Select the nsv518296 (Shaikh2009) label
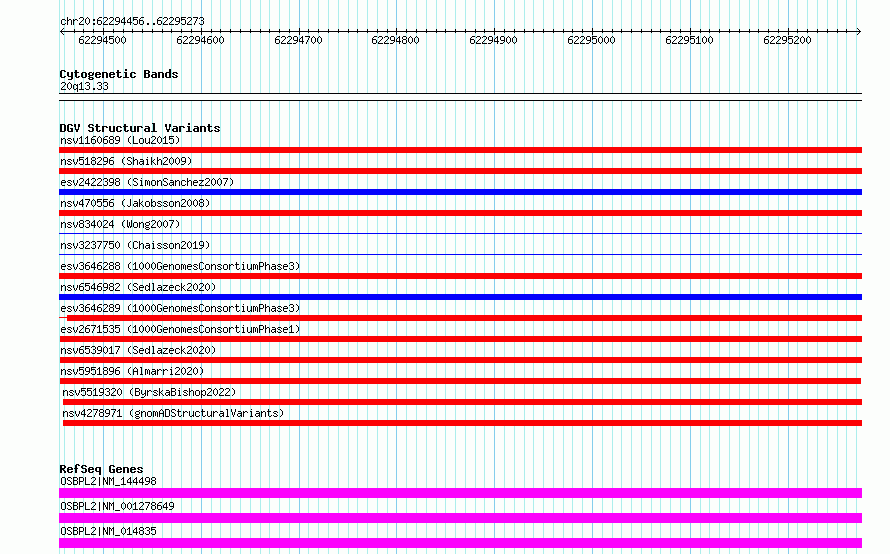This screenshot has height=554, width=890. coord(126,161)
